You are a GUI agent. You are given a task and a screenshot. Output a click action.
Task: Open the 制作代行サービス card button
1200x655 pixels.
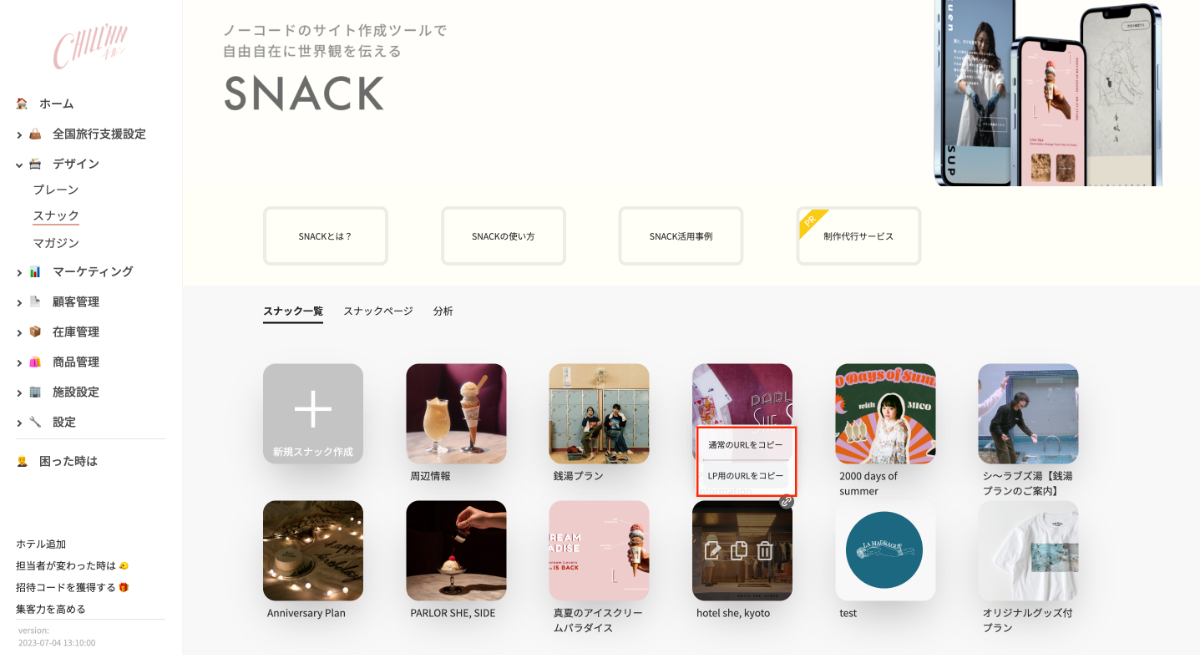point(858,236)
